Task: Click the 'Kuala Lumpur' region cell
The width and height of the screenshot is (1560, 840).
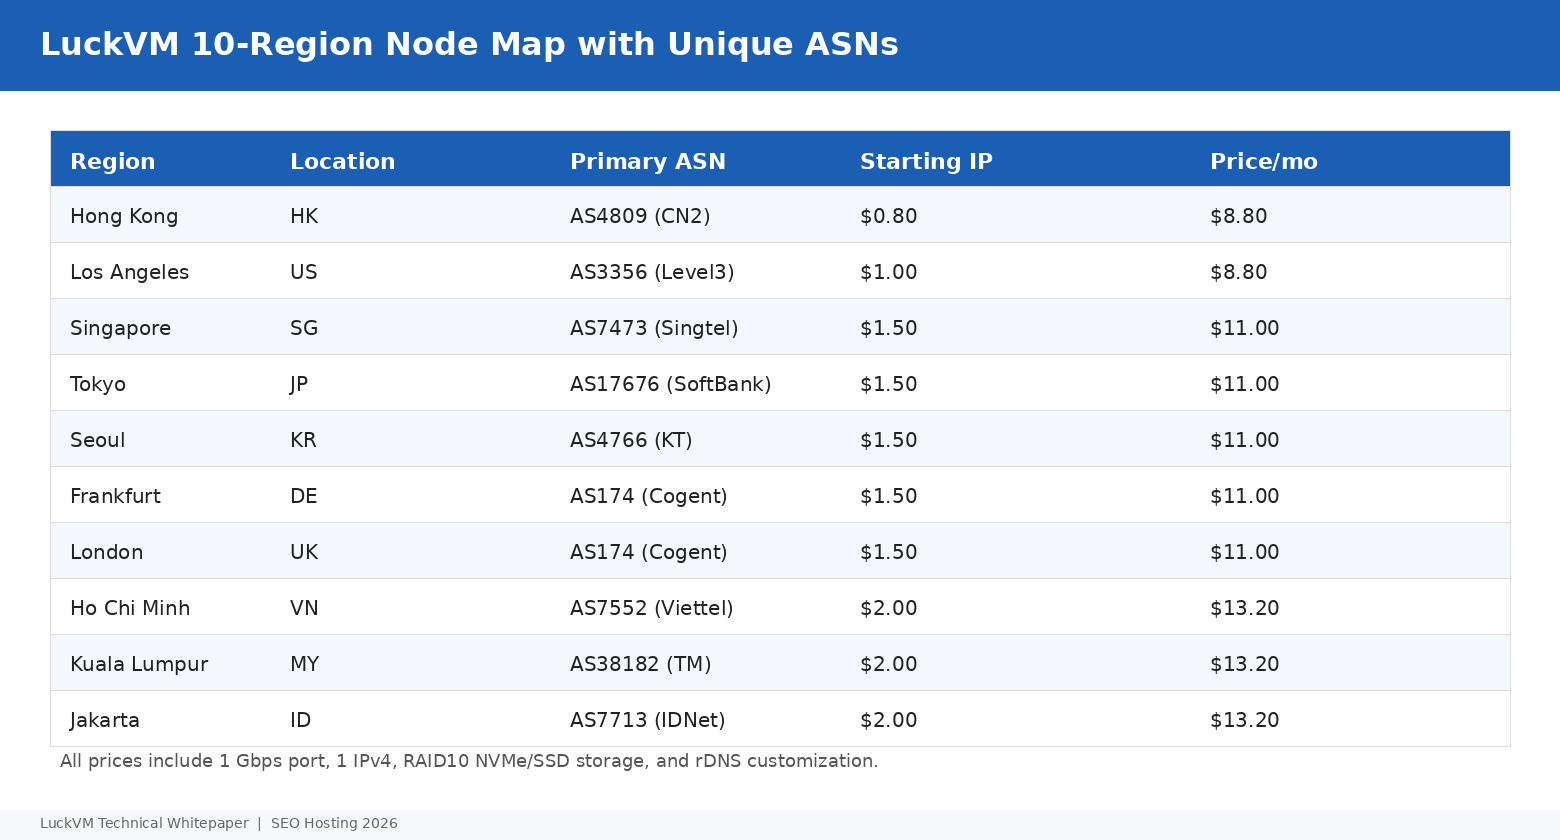Action: click(139, 664)
